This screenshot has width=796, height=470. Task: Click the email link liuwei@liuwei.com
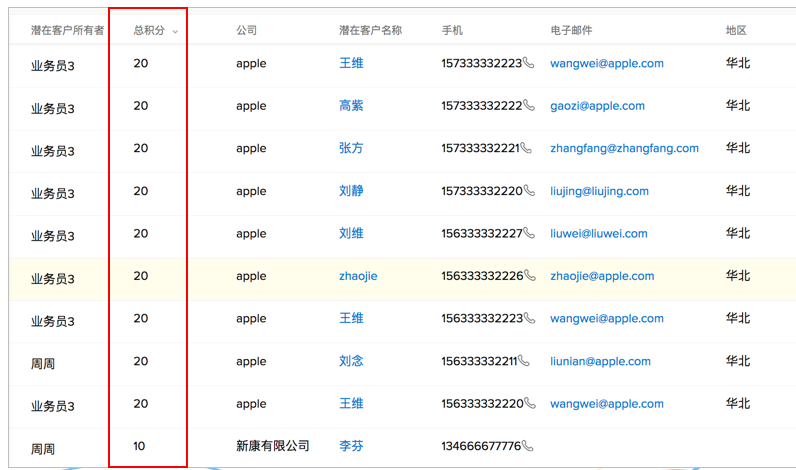click(599, 233)
